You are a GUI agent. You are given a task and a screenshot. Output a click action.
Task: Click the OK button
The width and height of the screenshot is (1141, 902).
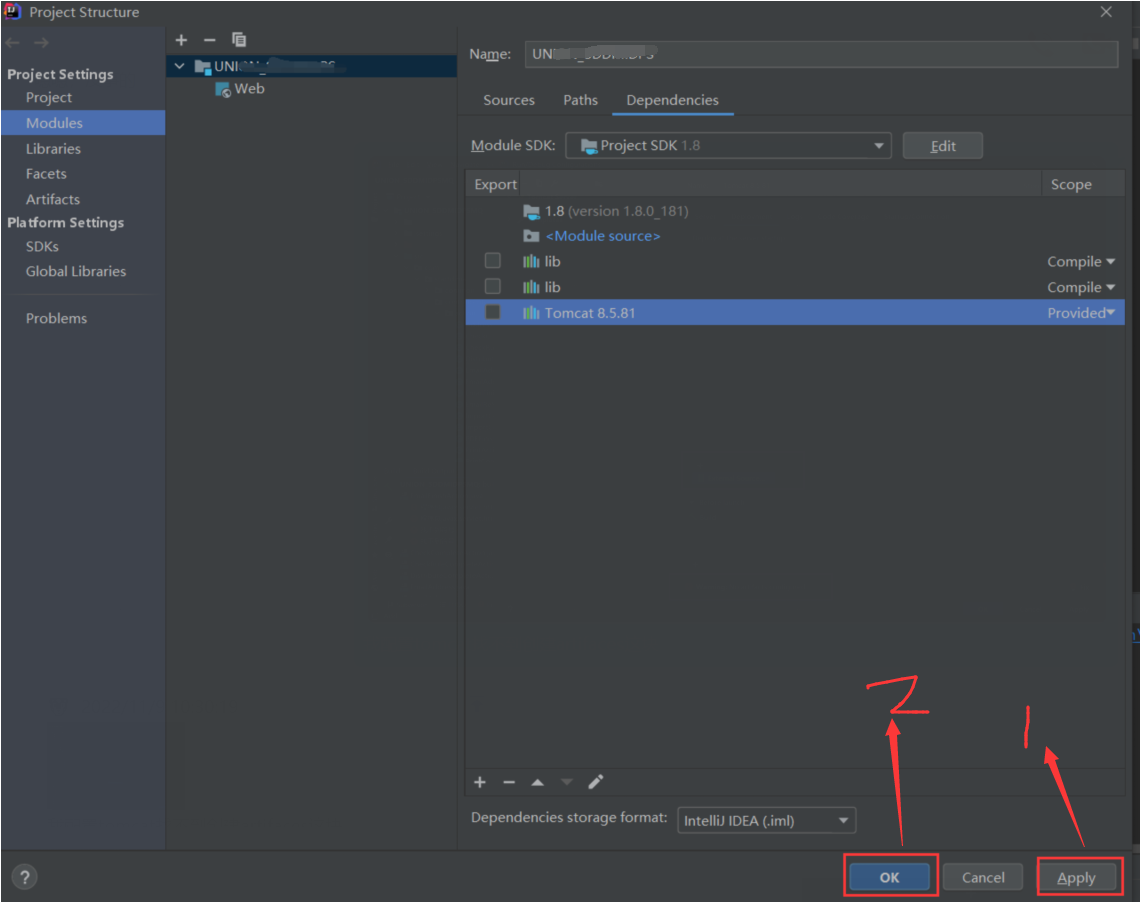pos(889,877)
